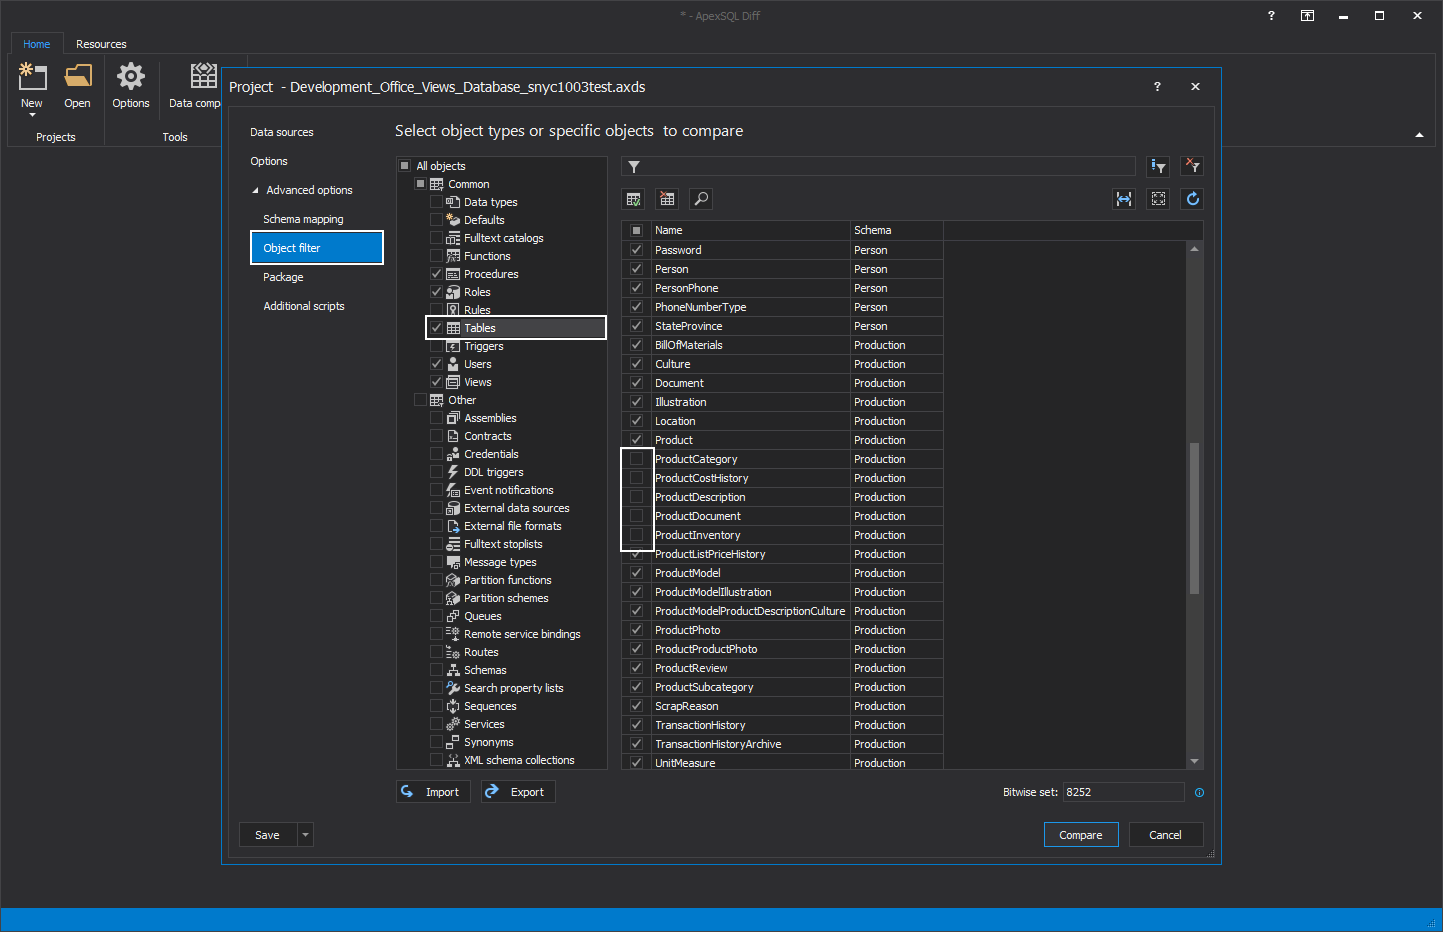Uncheck the Password table checkbox
Screen dimensions: 1443x932
636,250
